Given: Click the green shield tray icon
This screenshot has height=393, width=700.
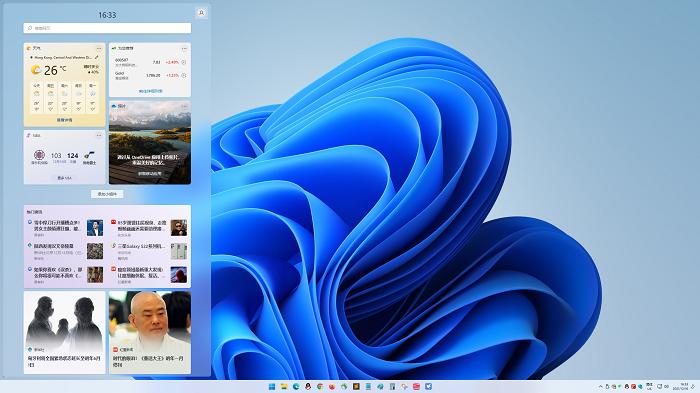Looking at the screenshot, I should (x=620, y=386).
